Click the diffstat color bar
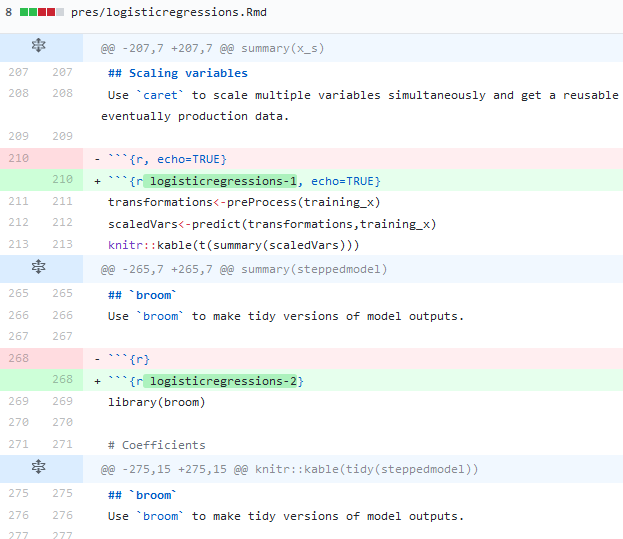Viewport: 623px width, 539px height. tap(42, 12)
